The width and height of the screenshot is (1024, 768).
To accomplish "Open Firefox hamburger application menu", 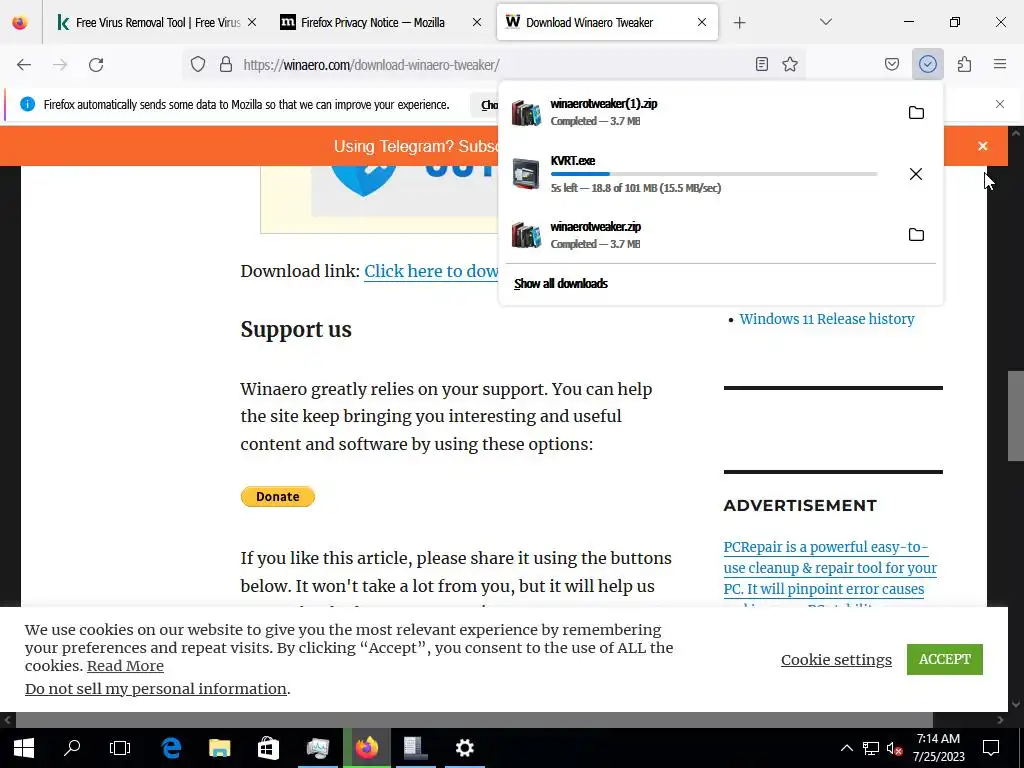I will click(x=1000, y=64).
